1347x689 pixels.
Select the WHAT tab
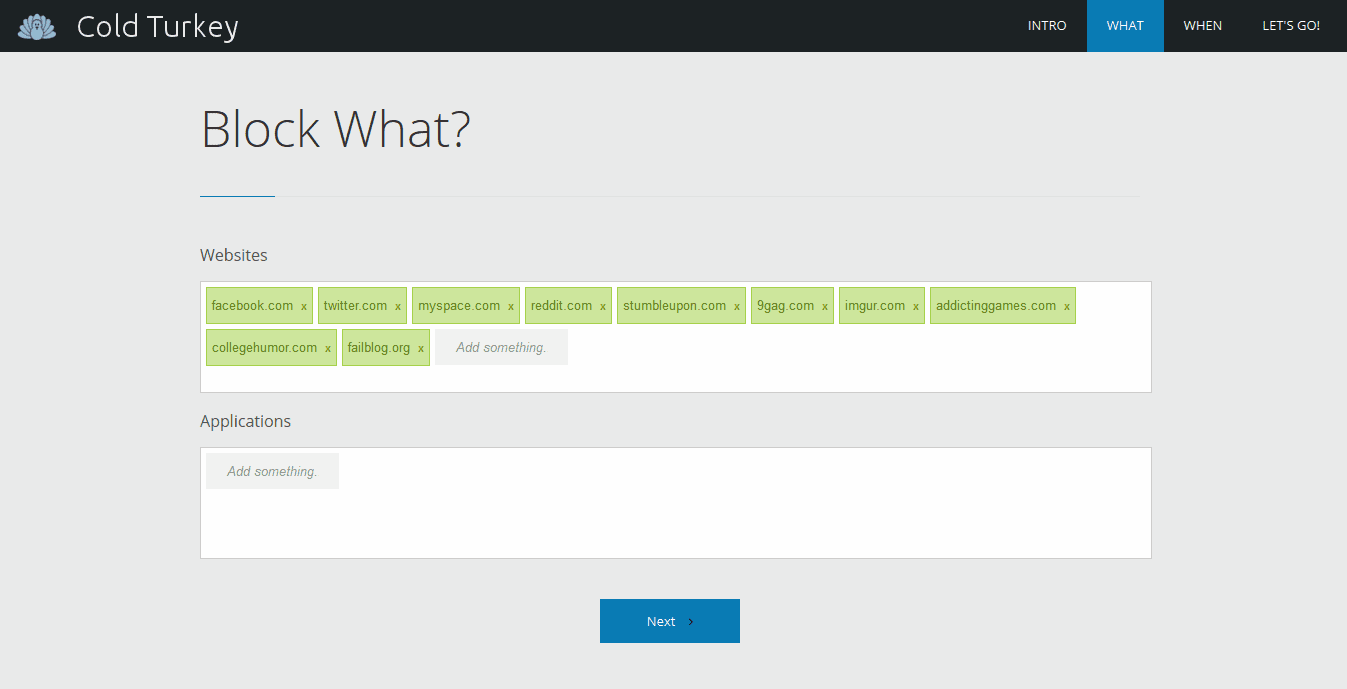click(x=1125, y=26)
